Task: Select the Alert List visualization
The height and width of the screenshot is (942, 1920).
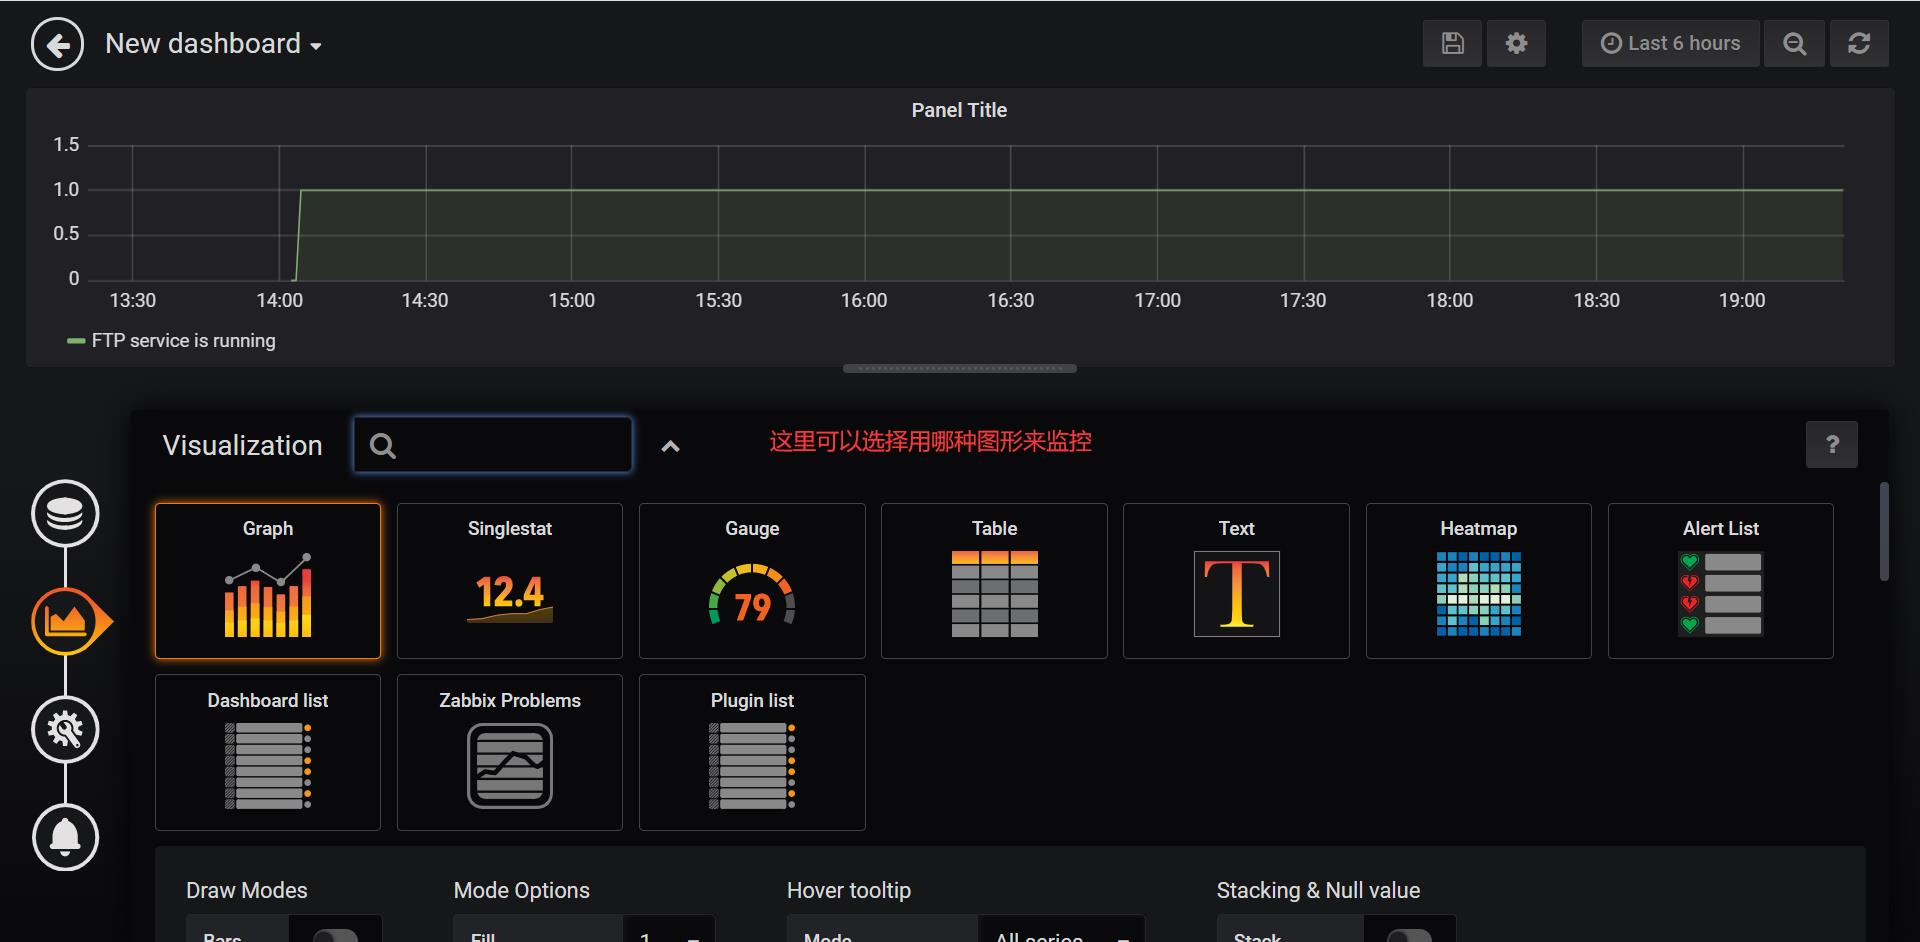Action: (x=1721, y=581)
